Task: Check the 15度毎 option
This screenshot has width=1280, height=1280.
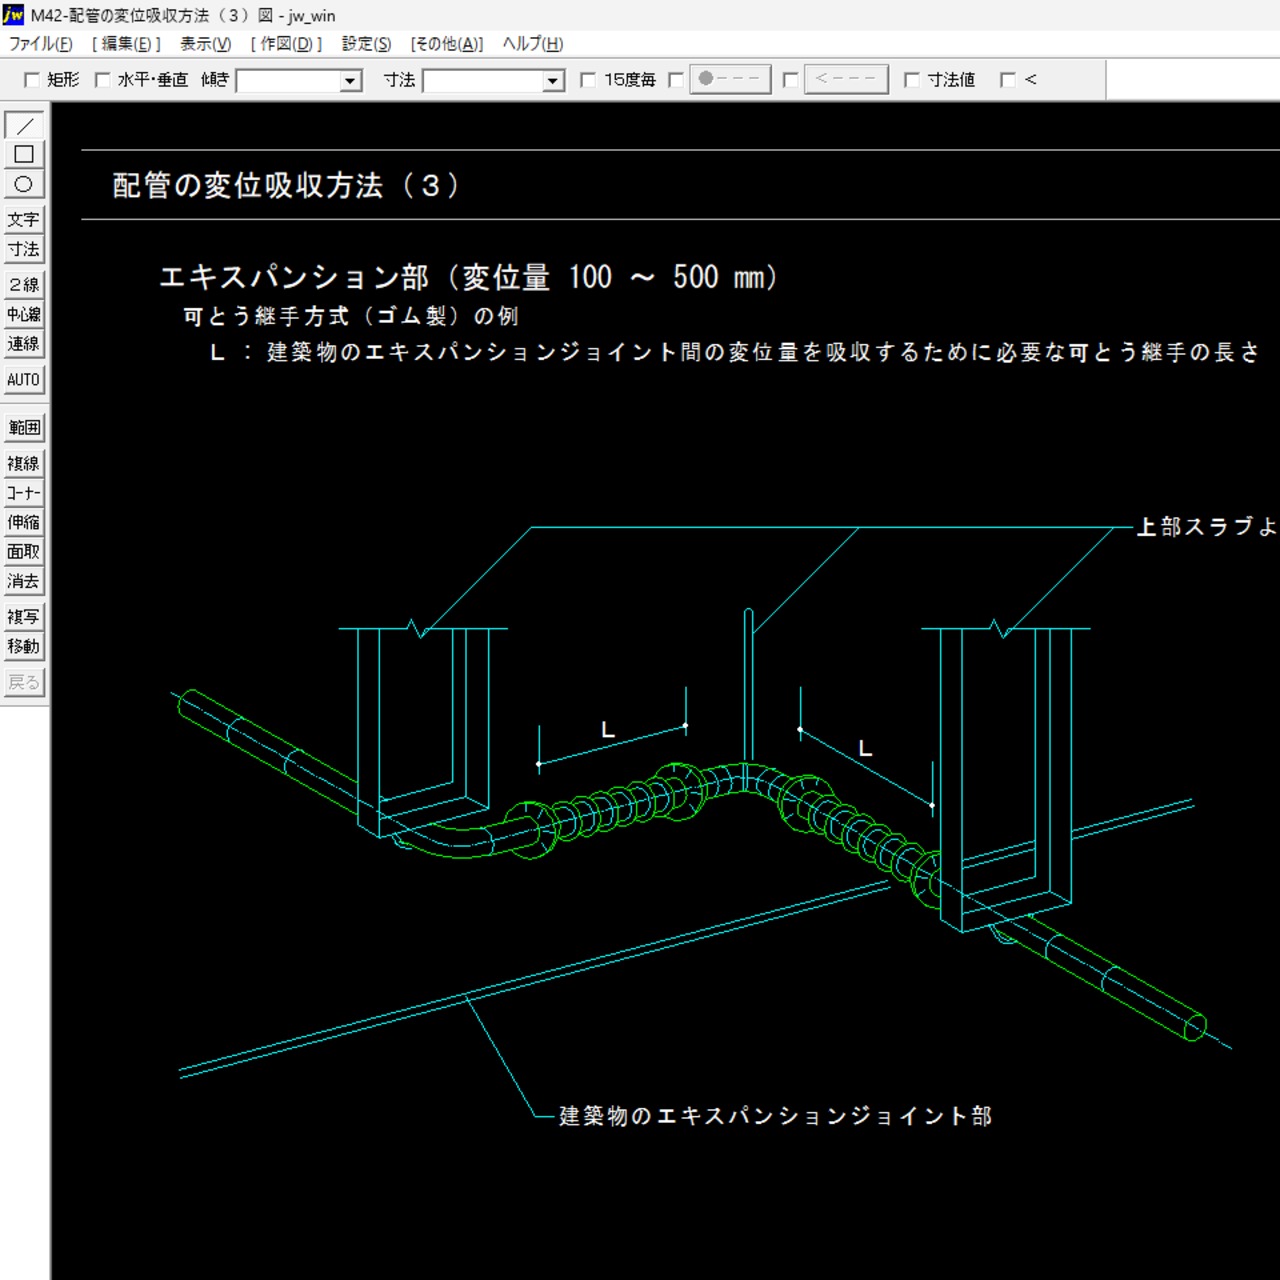Action: pos(588,80)
